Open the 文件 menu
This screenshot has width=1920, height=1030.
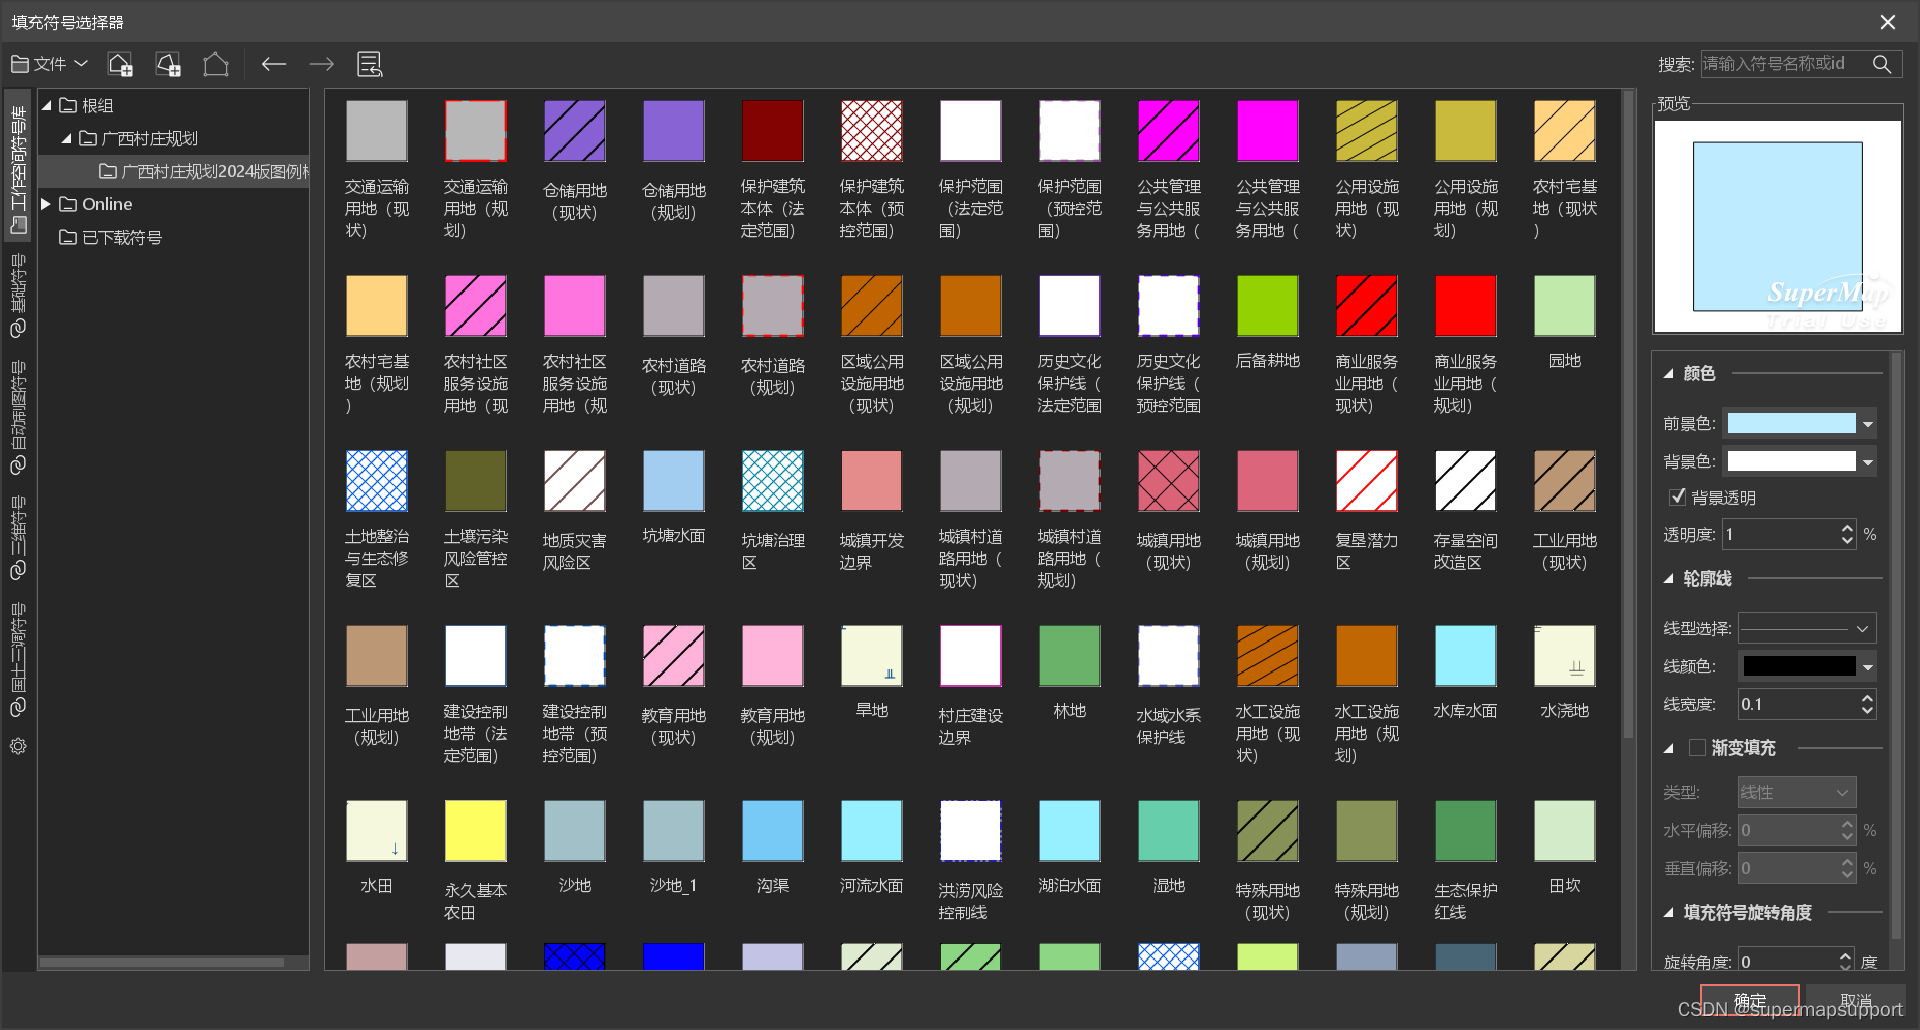(x=49, y=64)
